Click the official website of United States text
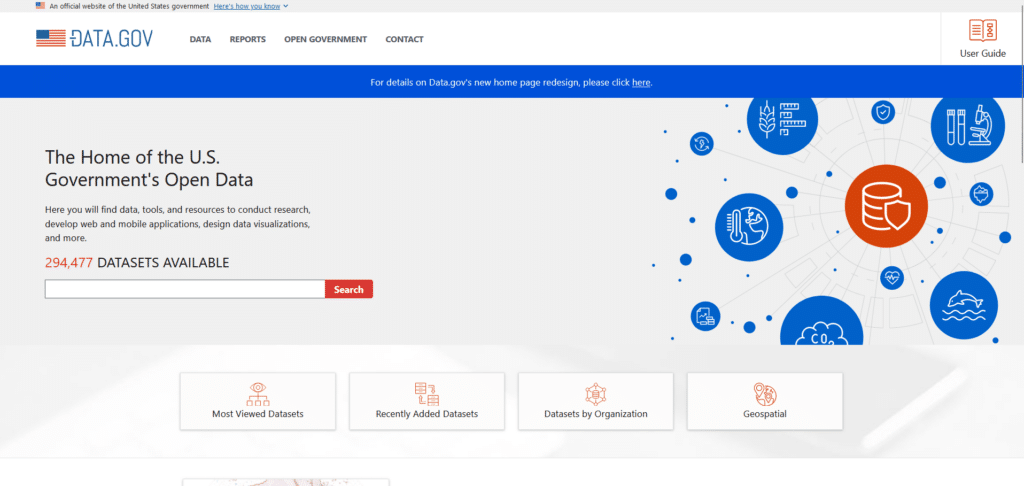This screenshot has height=486, width=1024. coord(129,6)
